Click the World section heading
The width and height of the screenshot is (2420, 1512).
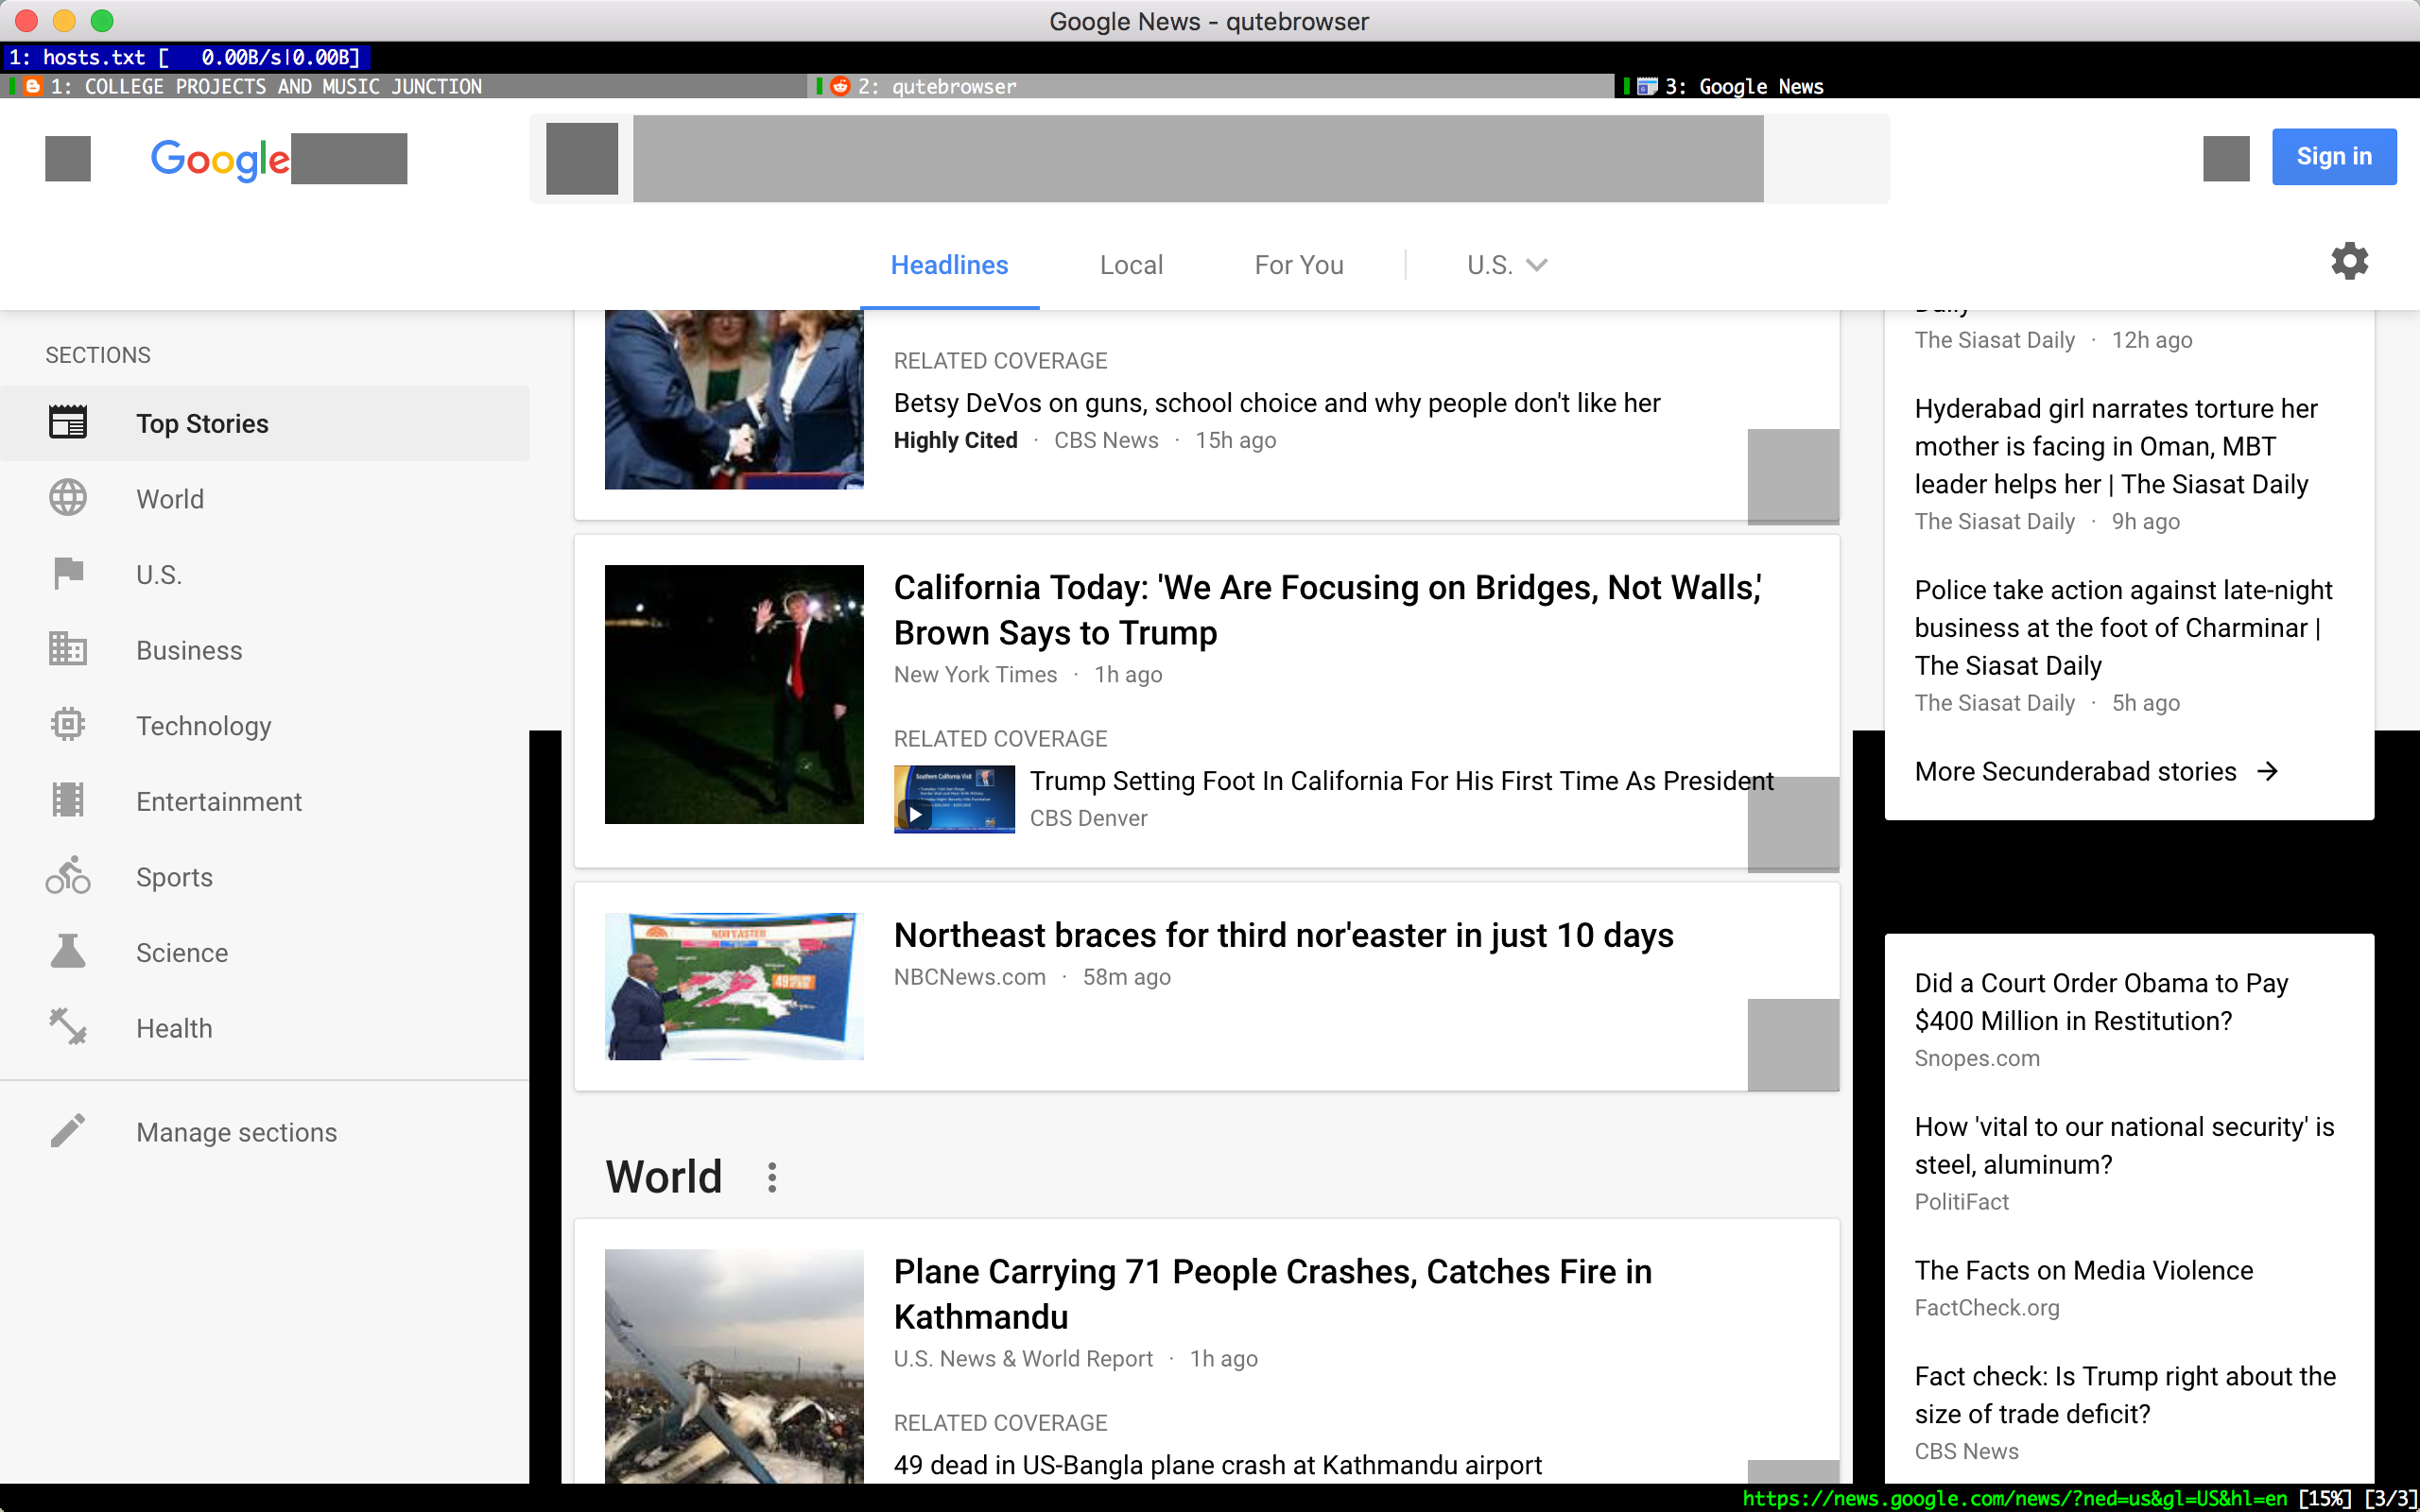click(664, 1176)
